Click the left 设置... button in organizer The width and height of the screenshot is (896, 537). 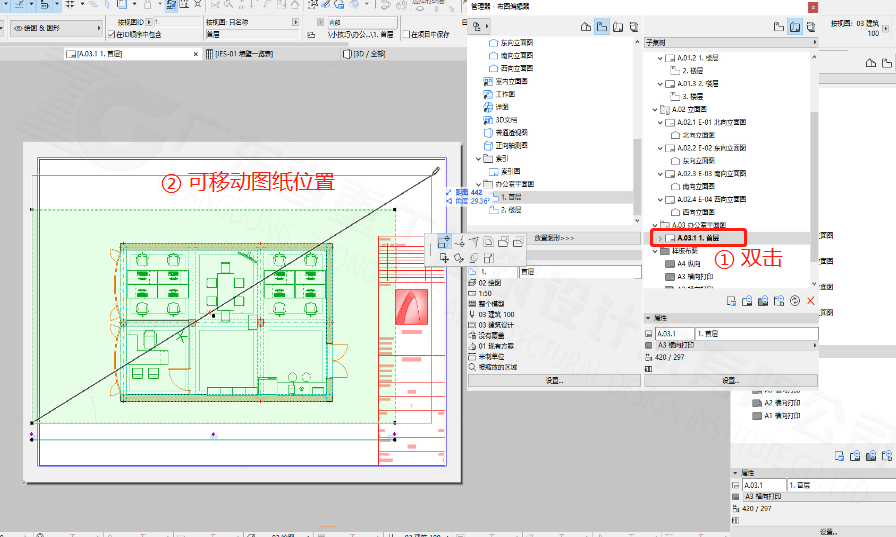[553, 381]
